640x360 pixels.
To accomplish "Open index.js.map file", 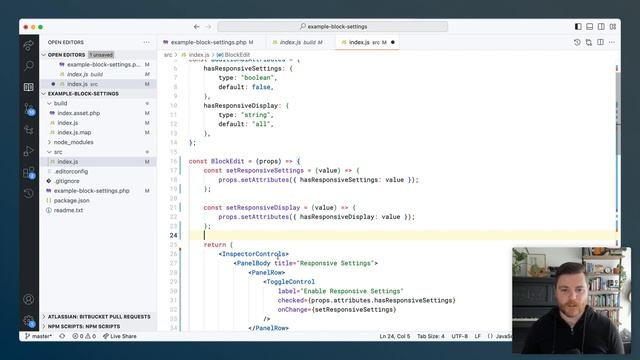I will click(98, 132).
